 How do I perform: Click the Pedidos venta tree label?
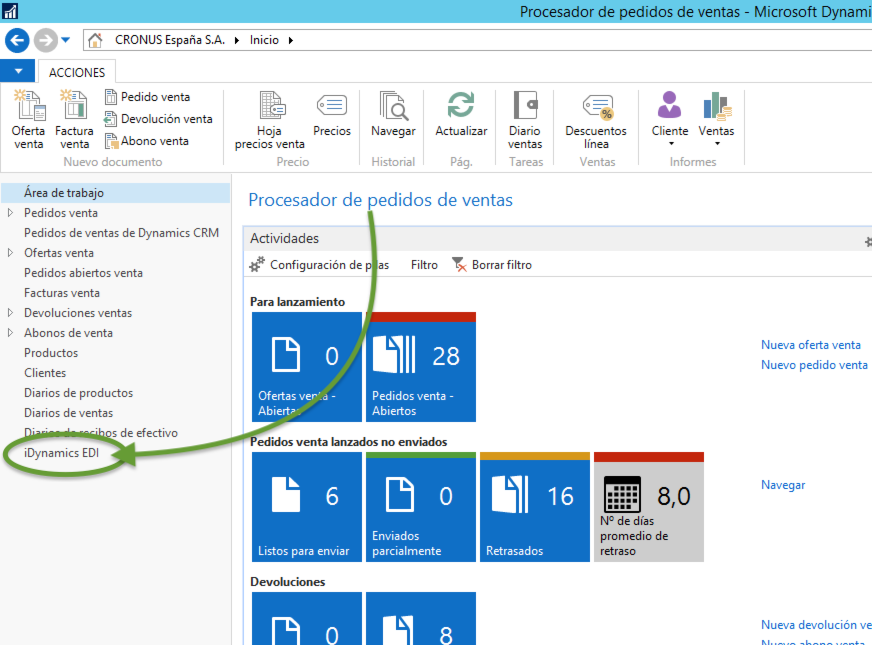61,213
